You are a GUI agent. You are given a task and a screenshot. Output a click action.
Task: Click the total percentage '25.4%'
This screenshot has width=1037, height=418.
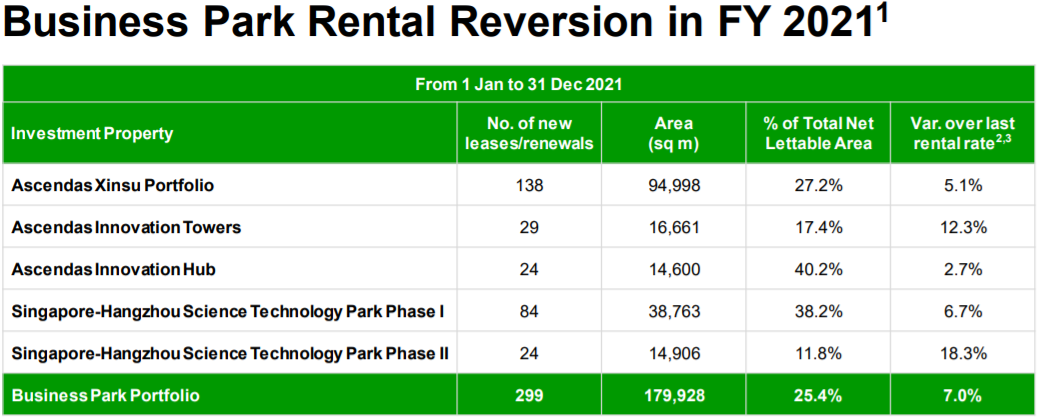[818, 396]
